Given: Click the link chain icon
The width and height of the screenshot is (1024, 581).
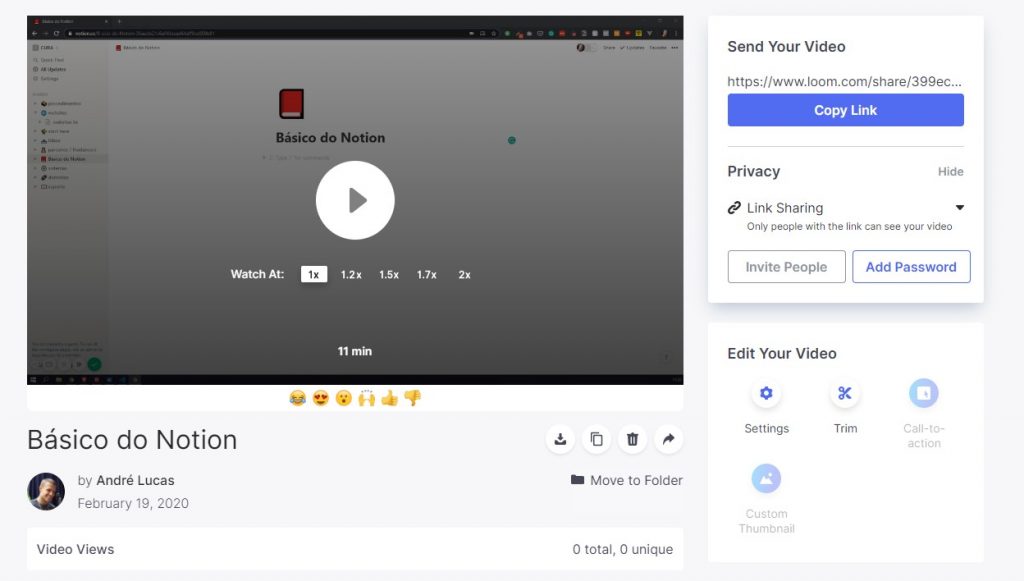Looking at the screenshot, I should (734, 208).
